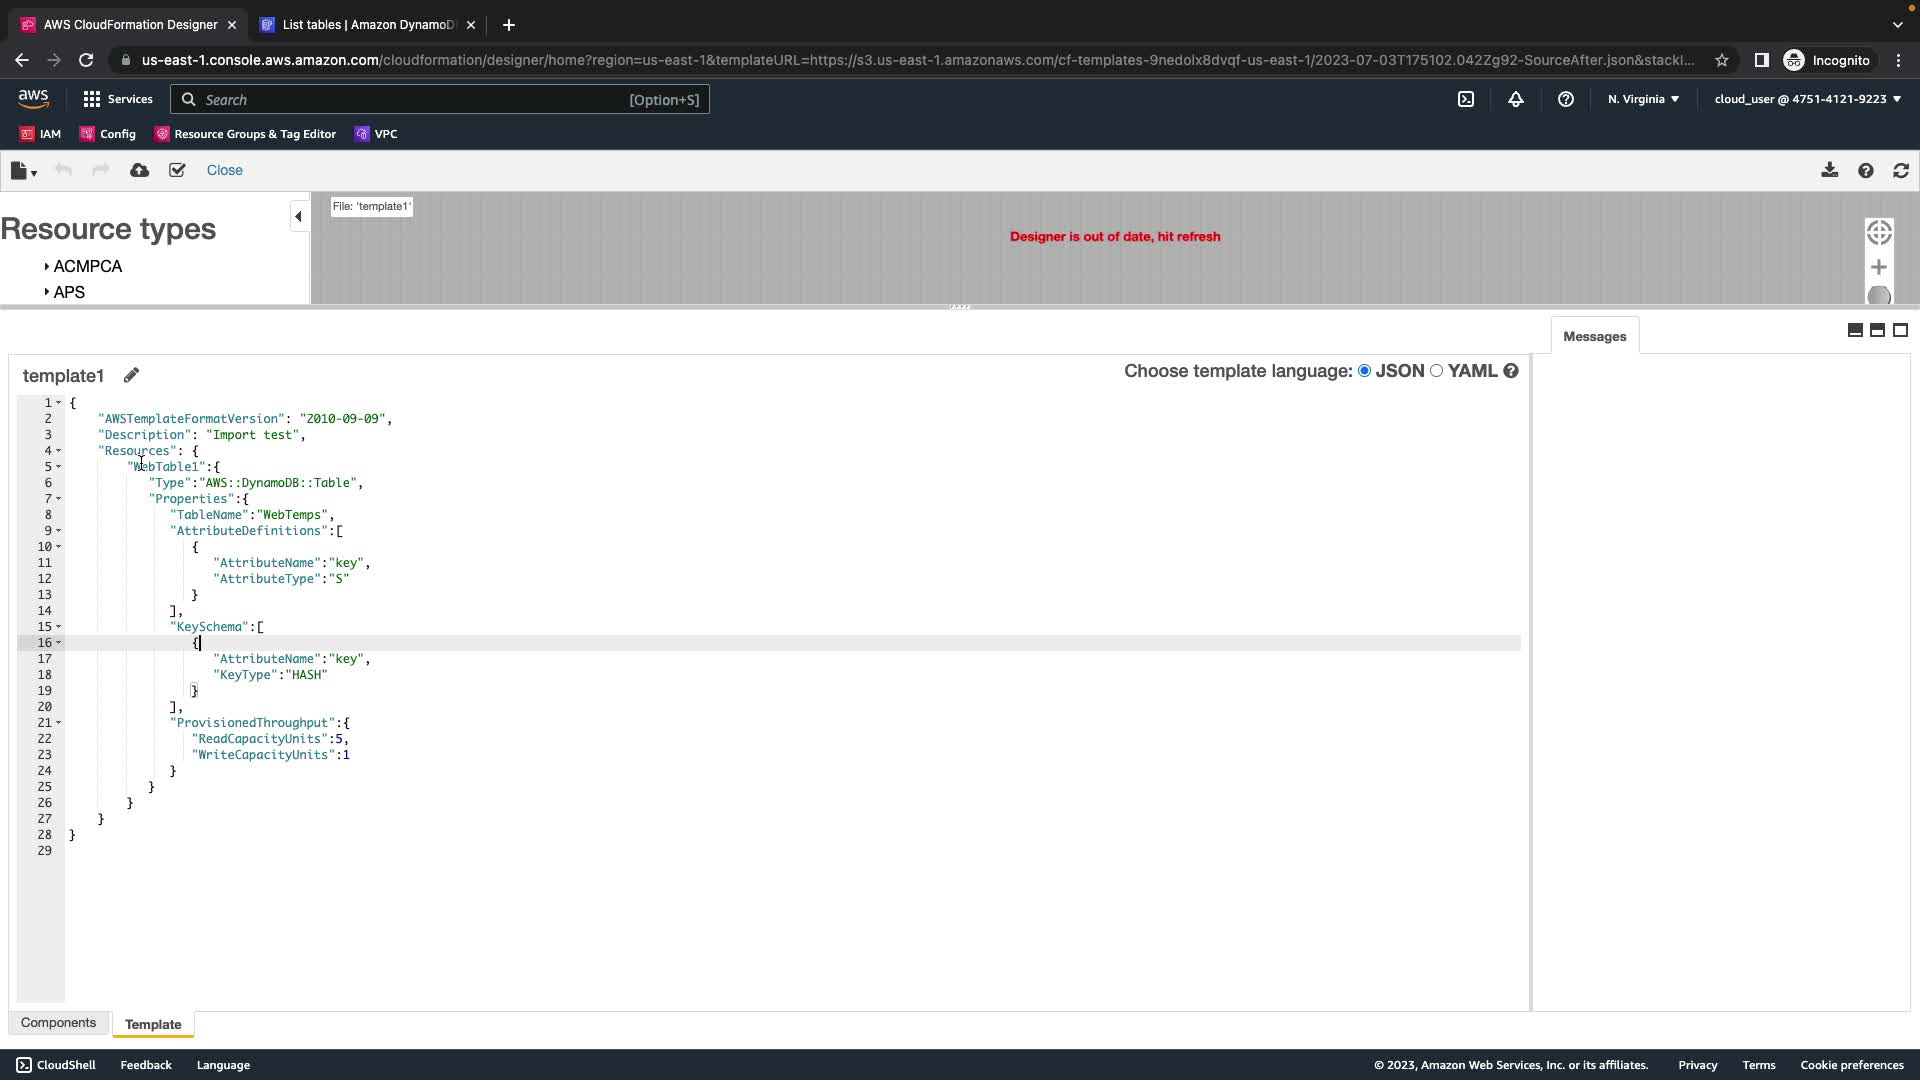The image size is (1920, 1080).
Task: Open the notifications bell icon
Action: click(x=1515, y=99)
